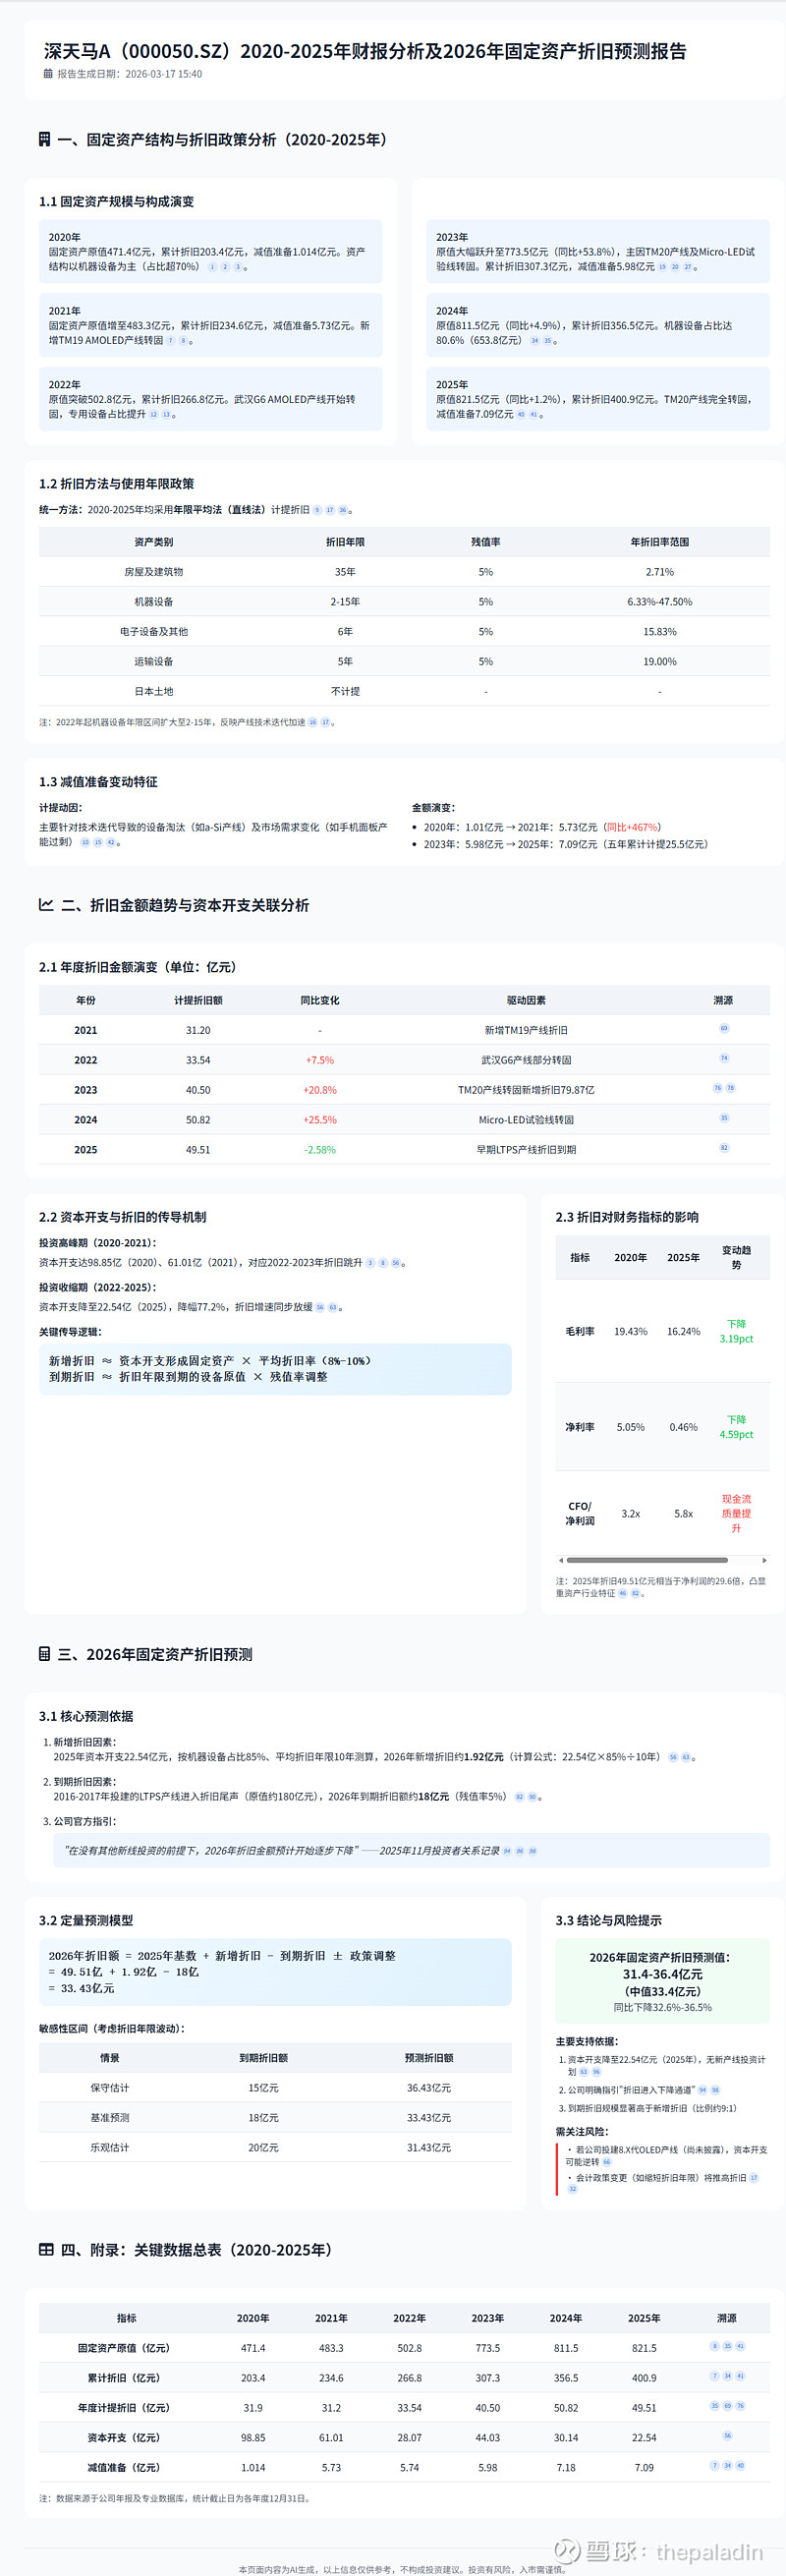The width and height of the screenshot is (786, 2576).
Task: Open citation 3 in the 投资高峰期 paragraph
Action: pos(370,1263)
